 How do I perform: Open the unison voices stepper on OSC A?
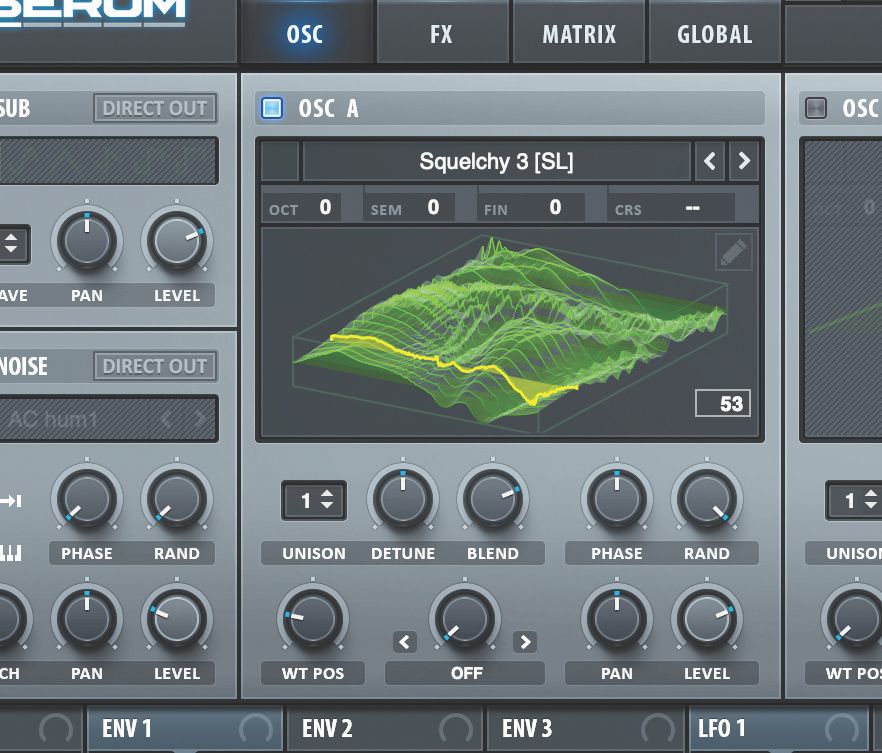coord(313,500)
